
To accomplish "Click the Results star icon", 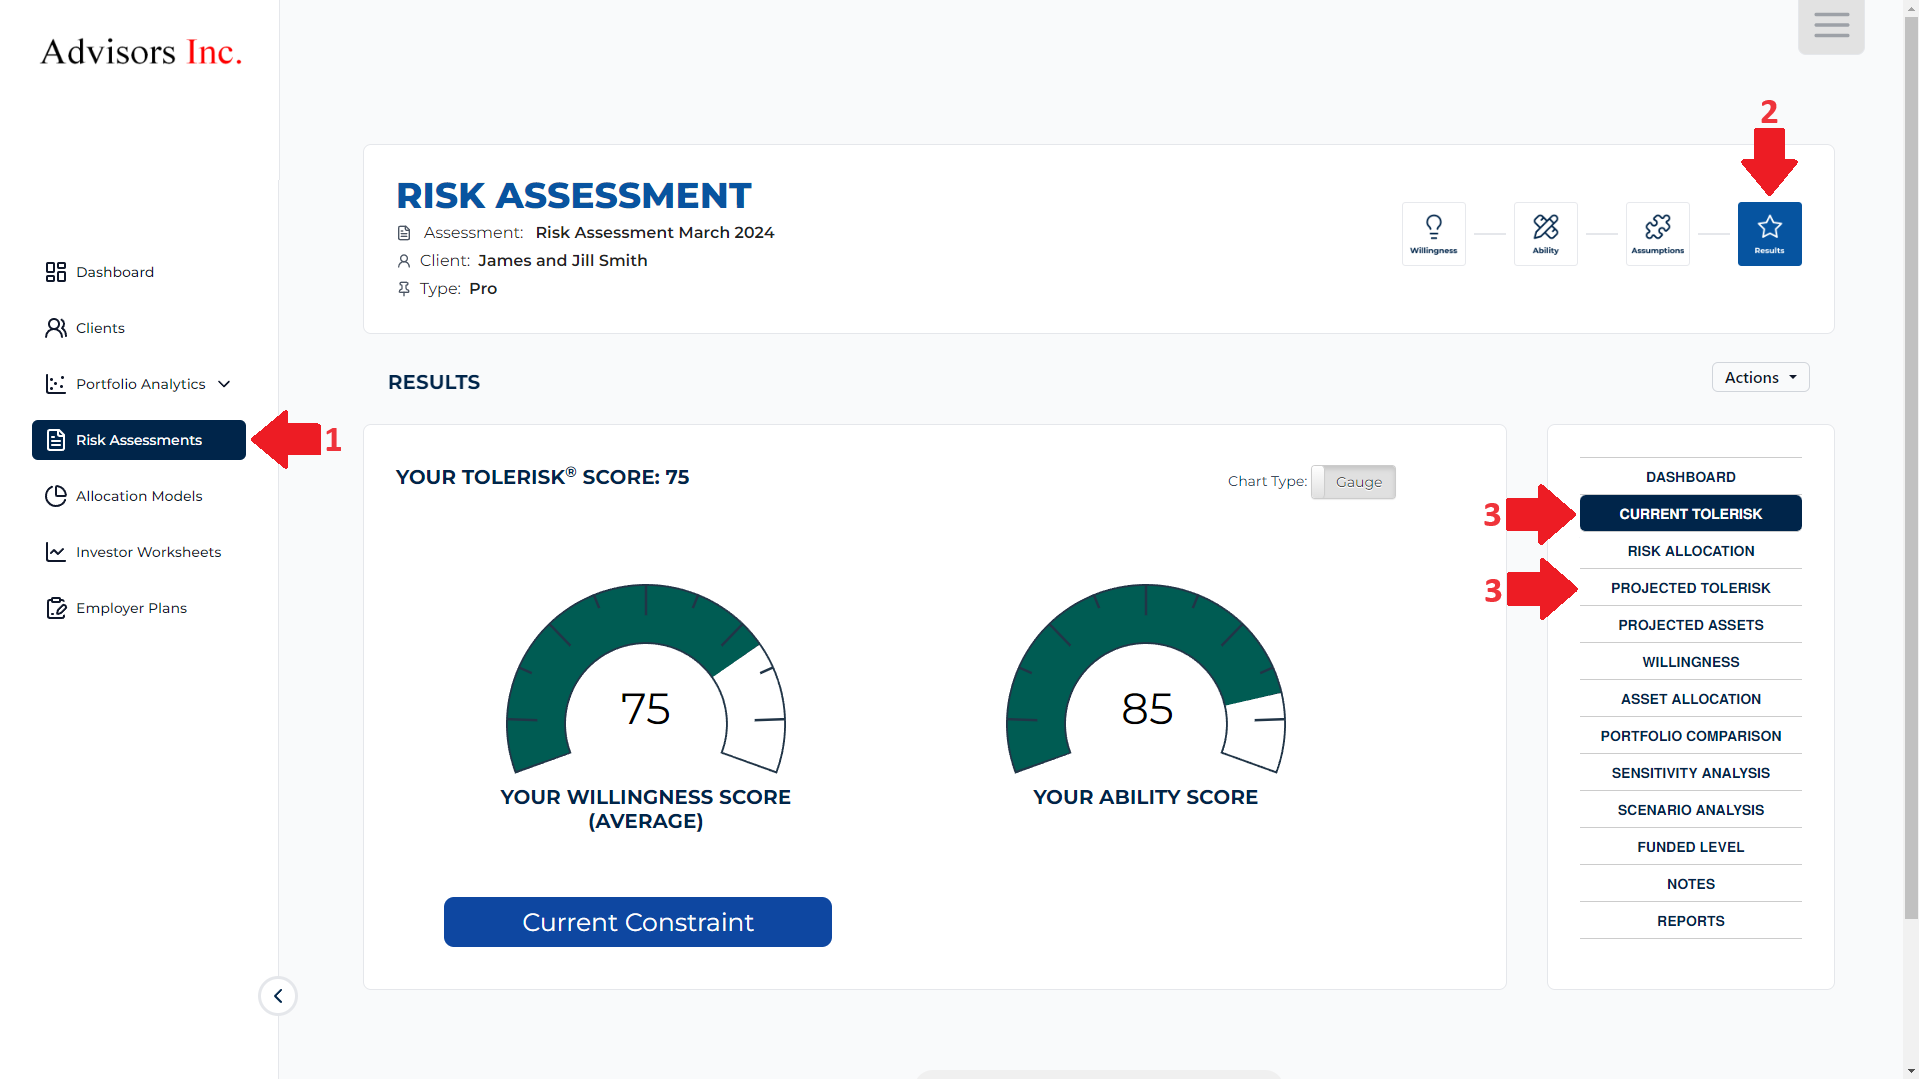I will [x=1769, y=234].
